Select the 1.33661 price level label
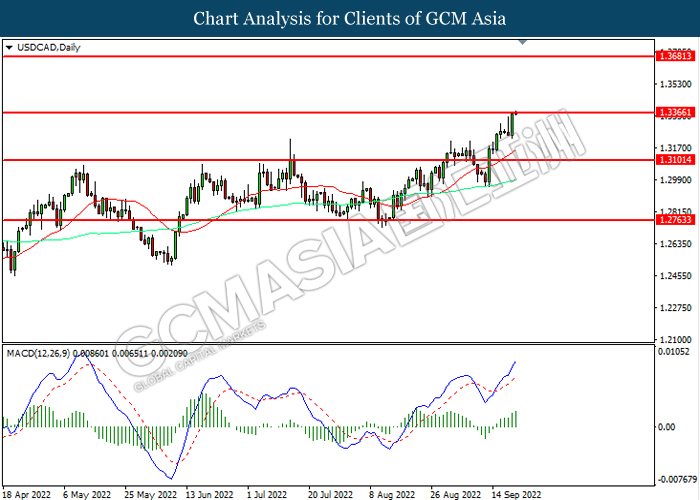Image resolution: width=700 pixels, height=500 pixels. click(x=675, y=112)
